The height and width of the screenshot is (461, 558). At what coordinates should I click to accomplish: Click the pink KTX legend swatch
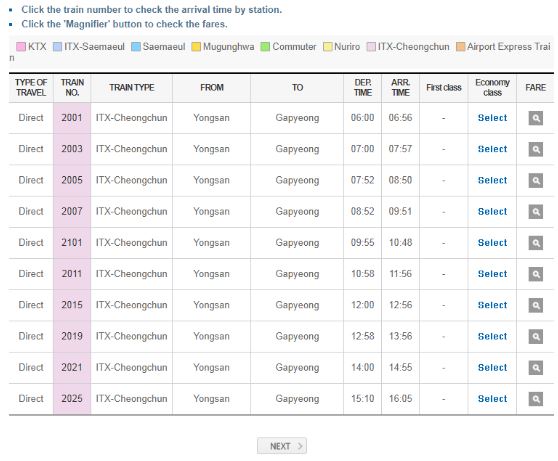[21, 47]
